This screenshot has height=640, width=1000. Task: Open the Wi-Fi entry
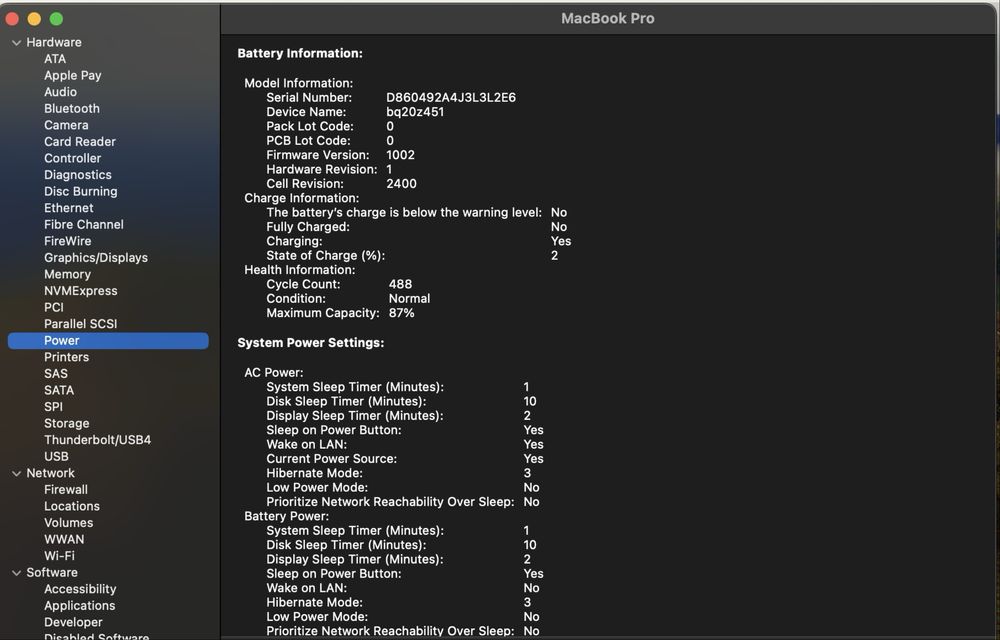pos(59,556)
